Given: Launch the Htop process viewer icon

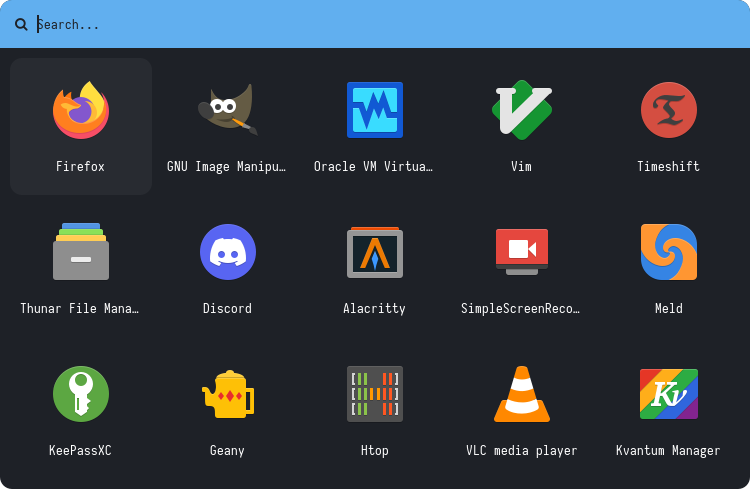Looking at the screenshot, I should click(374, 394).
